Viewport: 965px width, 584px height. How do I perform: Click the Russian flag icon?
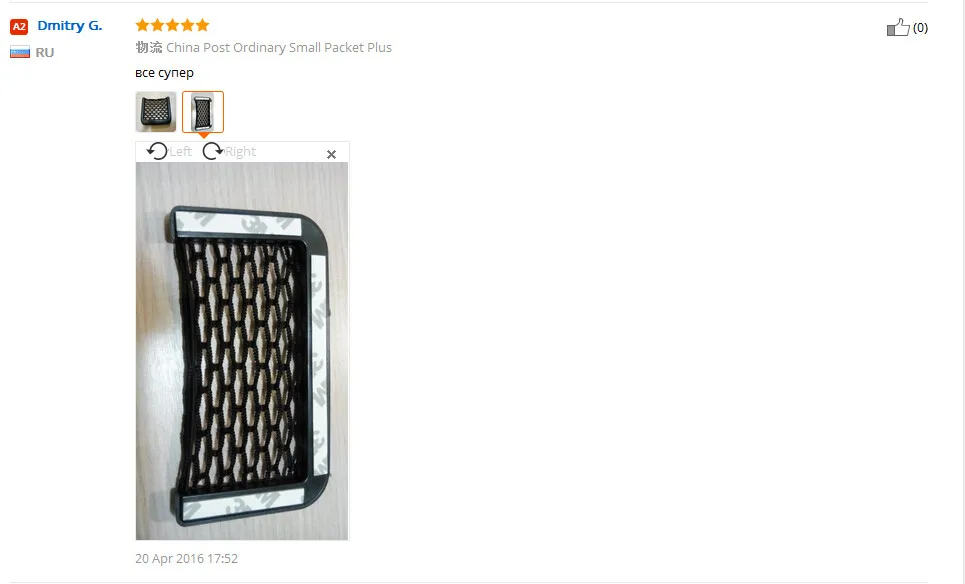20,52
